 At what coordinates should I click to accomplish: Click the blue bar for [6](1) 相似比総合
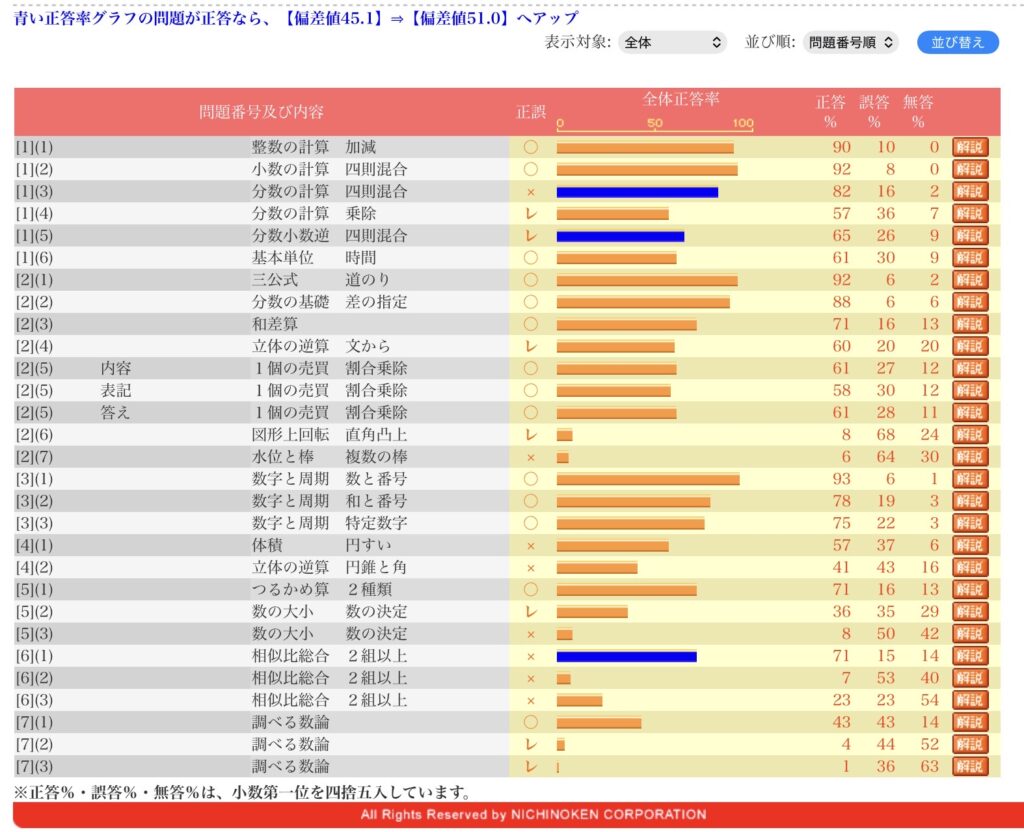point(626,656)
